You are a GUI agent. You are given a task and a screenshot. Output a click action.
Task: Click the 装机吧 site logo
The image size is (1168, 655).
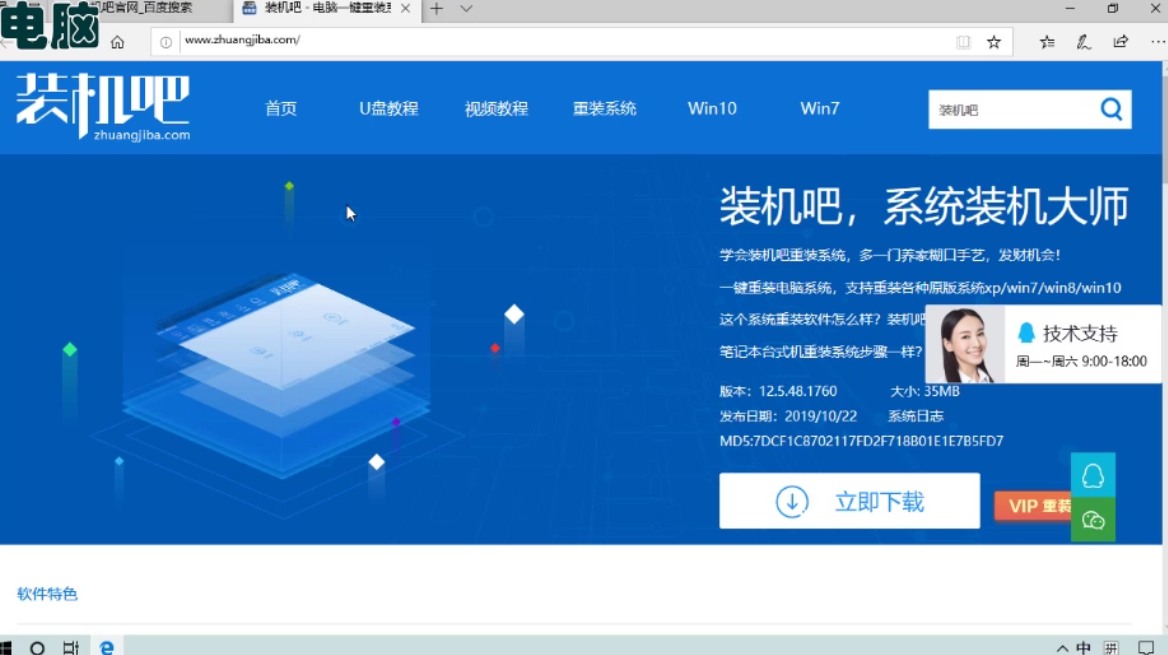tap(104, 107)
